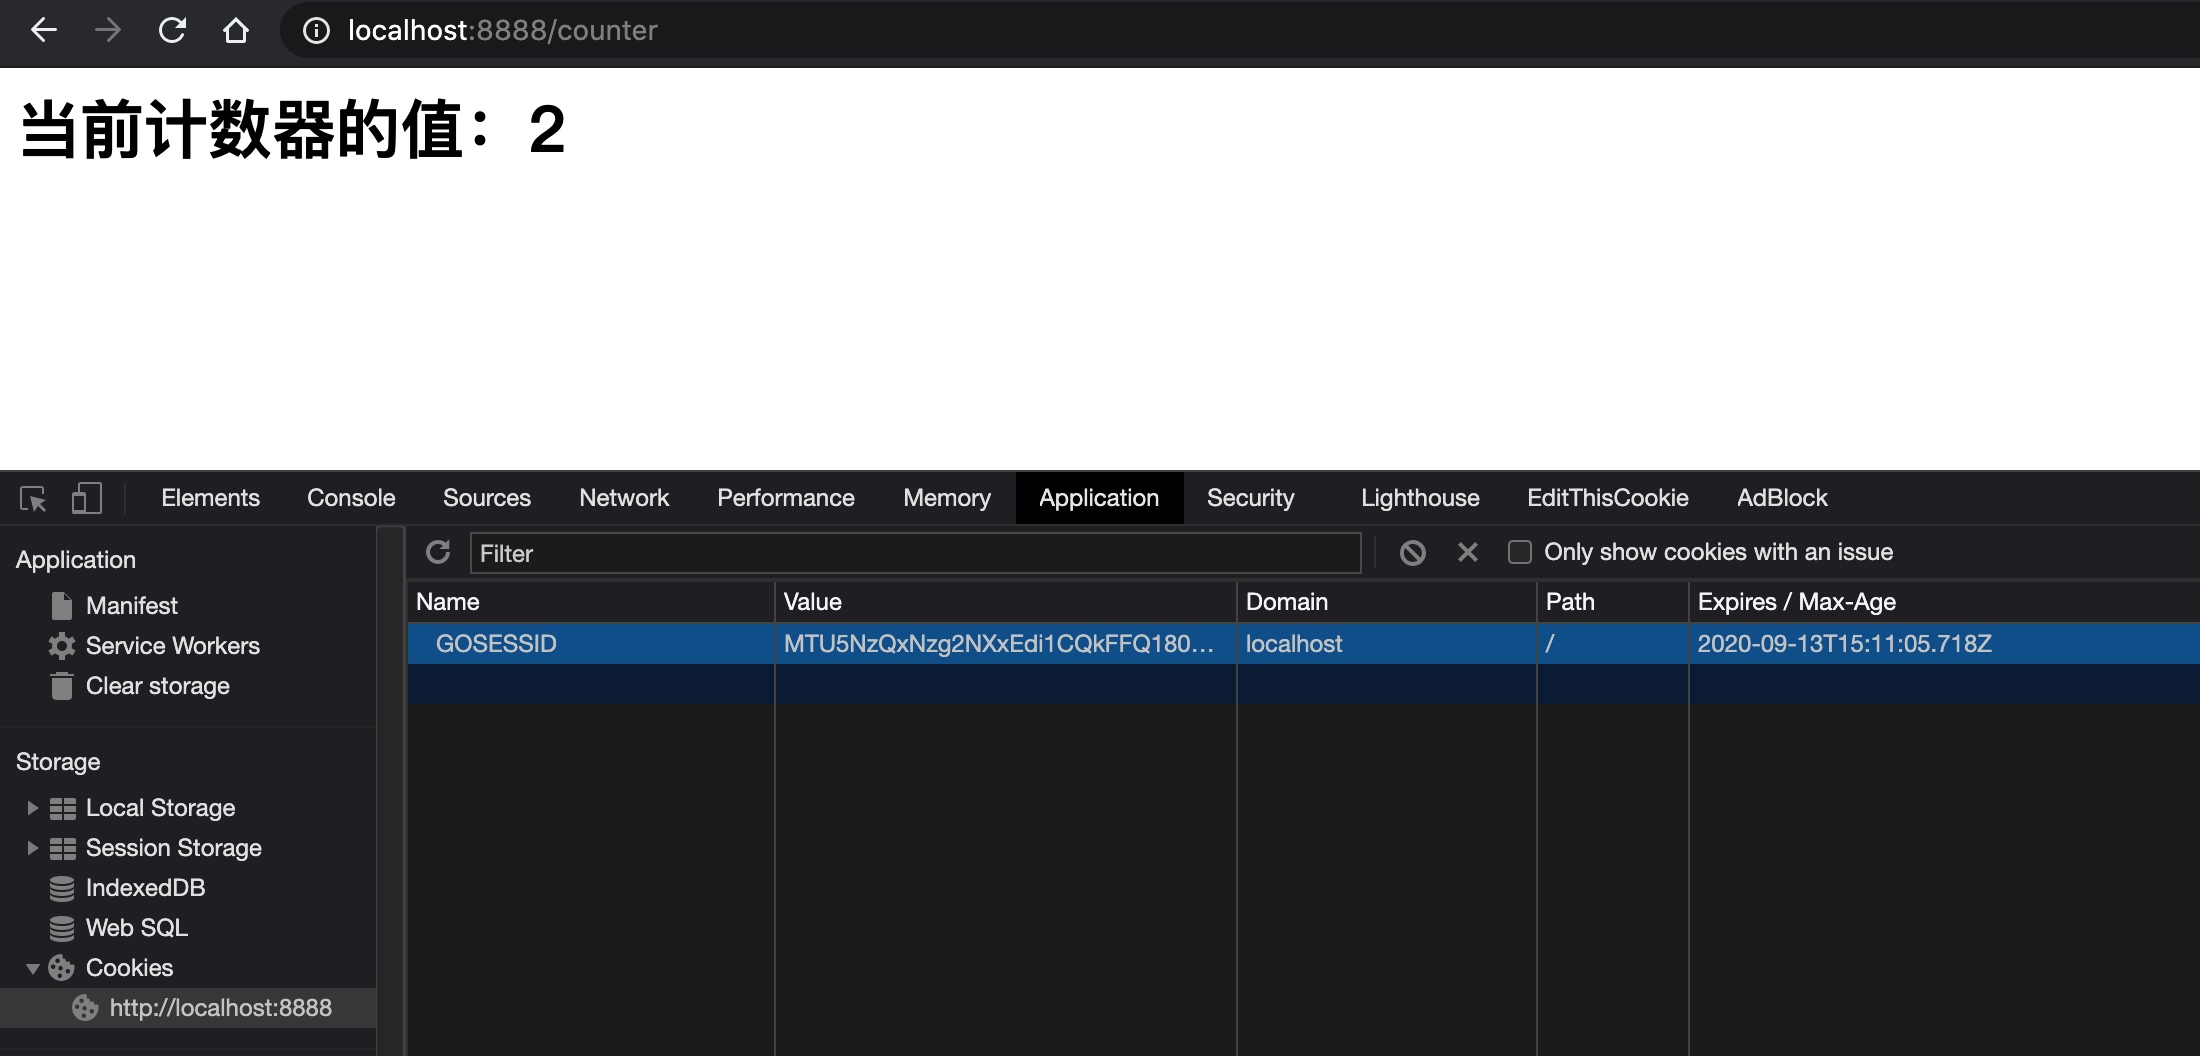Sort cookies by Path column header
The width and height of the screenshot is (2200, 1056).
click(x=1612, y=602)
